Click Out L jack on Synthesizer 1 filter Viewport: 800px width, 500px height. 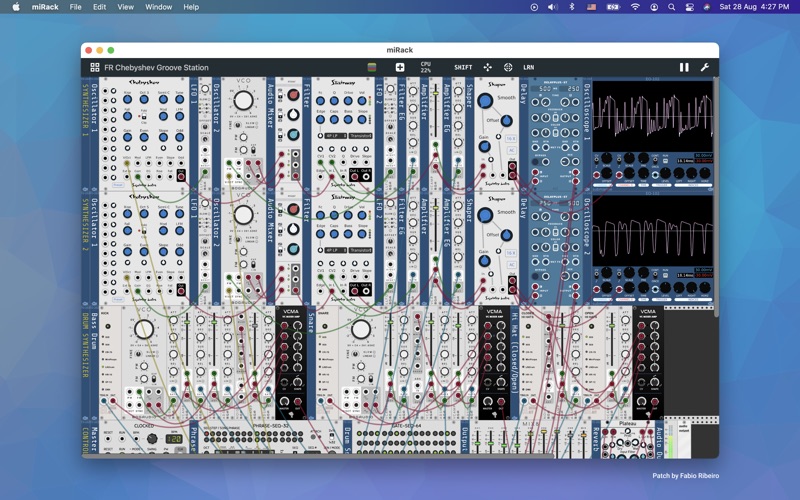355,177
